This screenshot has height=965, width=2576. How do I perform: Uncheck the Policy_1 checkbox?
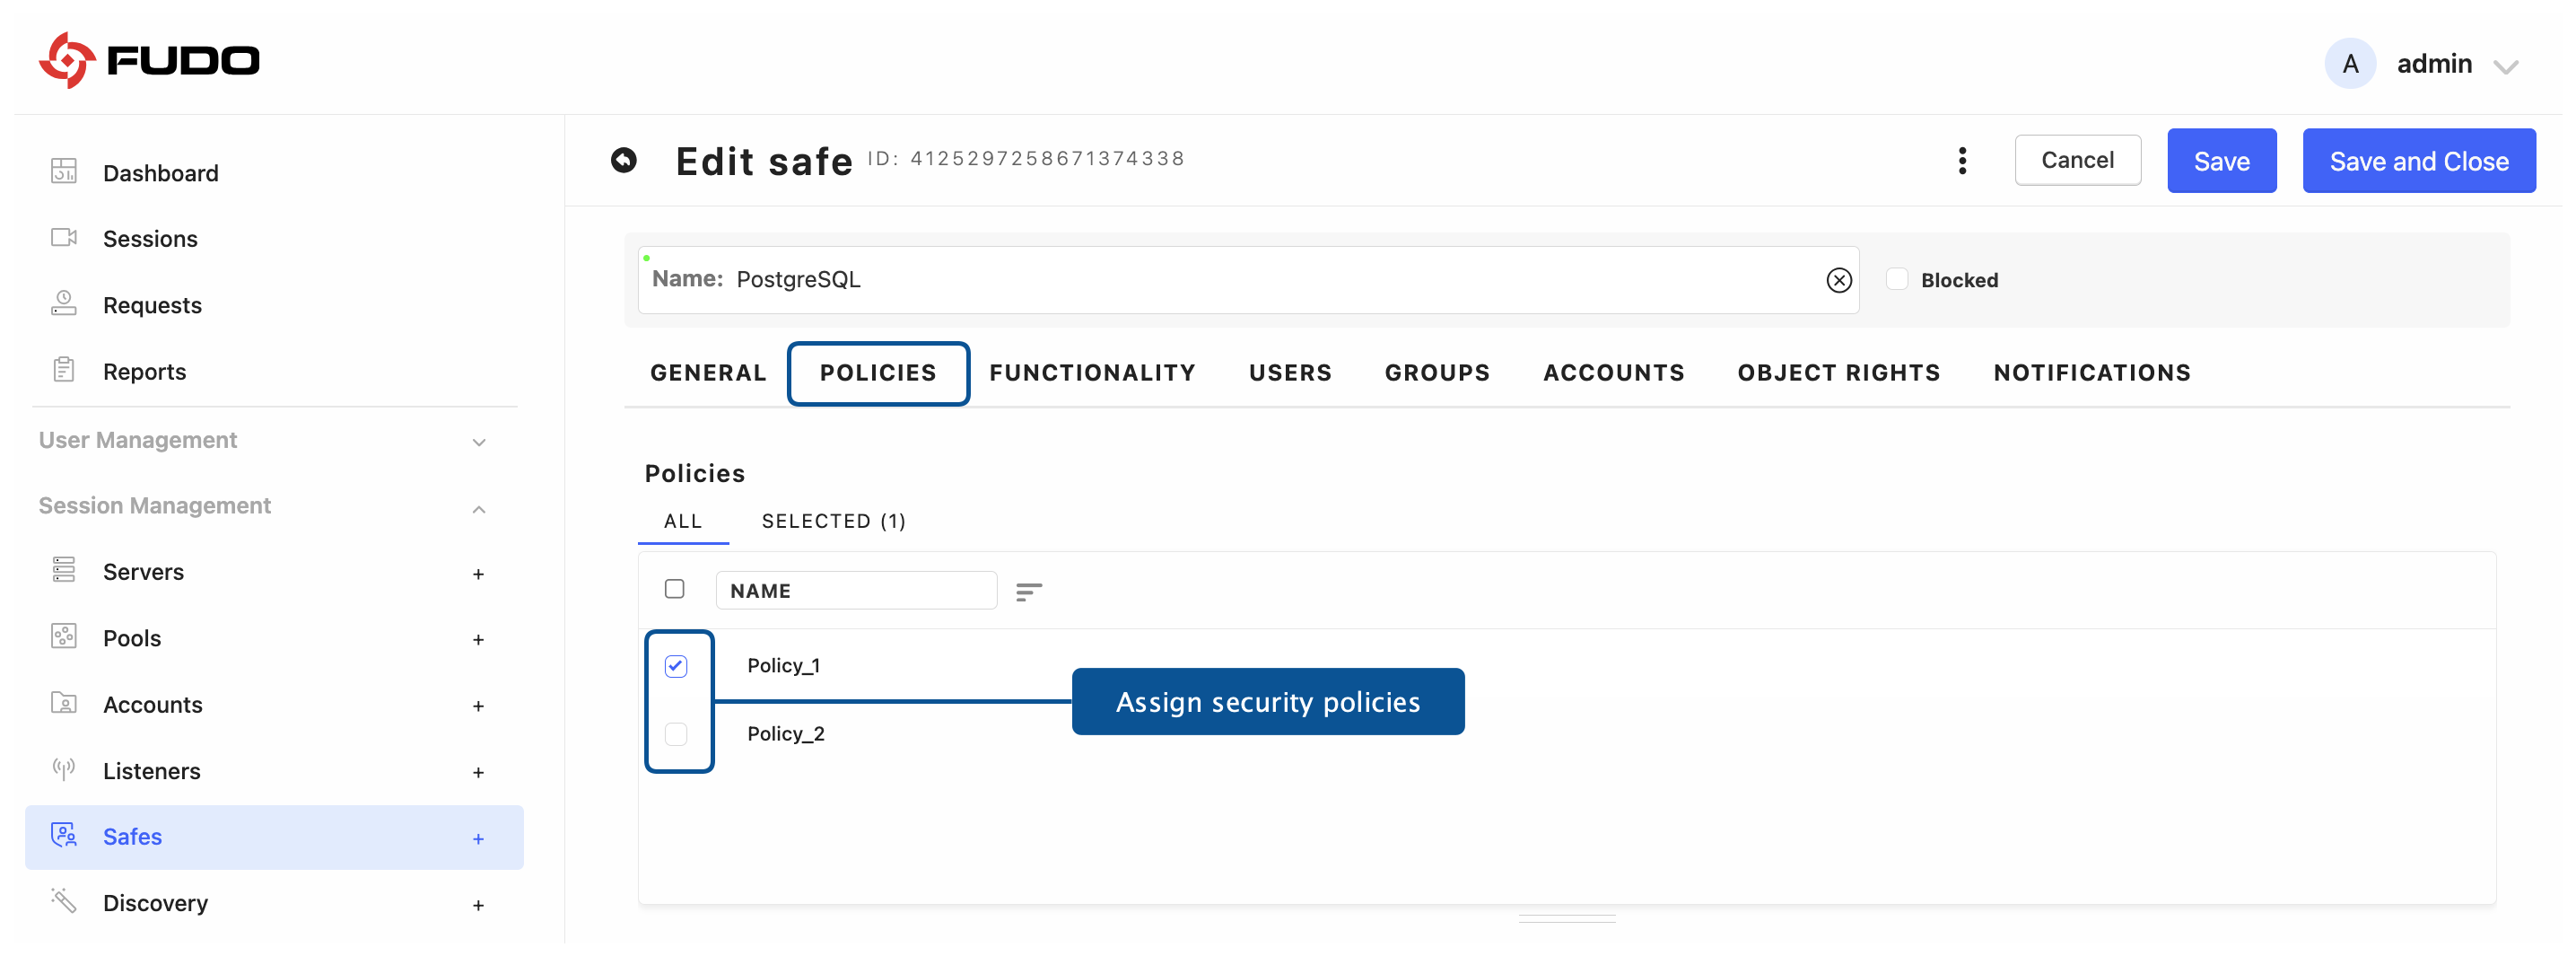pos(676,666)
